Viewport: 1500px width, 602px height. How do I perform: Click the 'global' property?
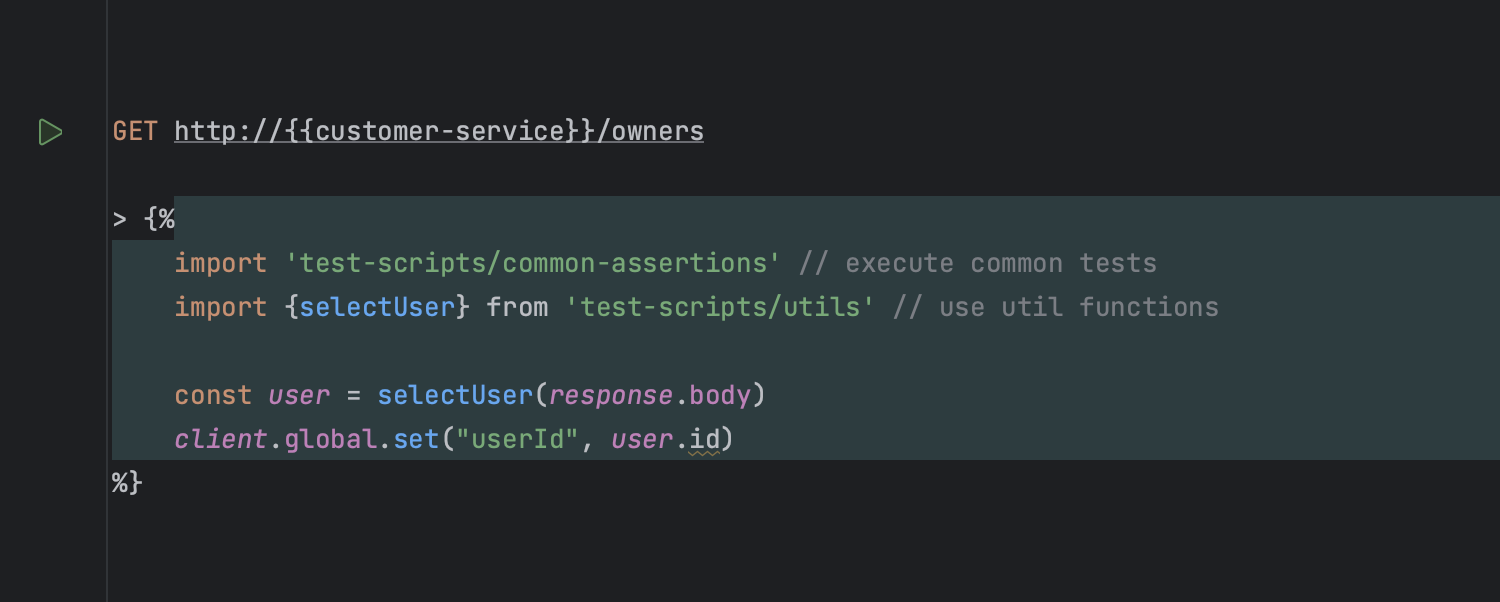(330, 439)
